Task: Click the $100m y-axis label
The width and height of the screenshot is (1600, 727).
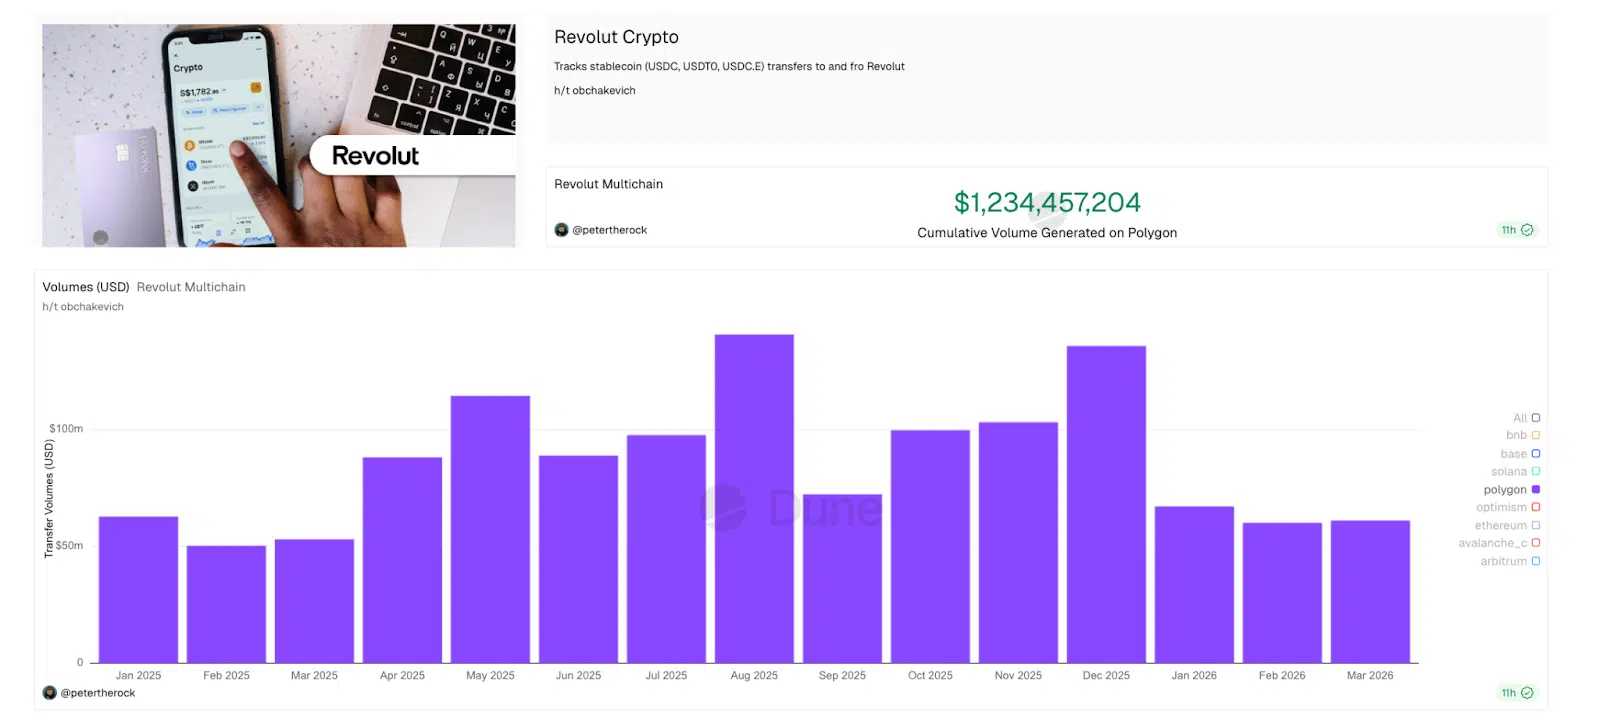Action: click(66, 429)
